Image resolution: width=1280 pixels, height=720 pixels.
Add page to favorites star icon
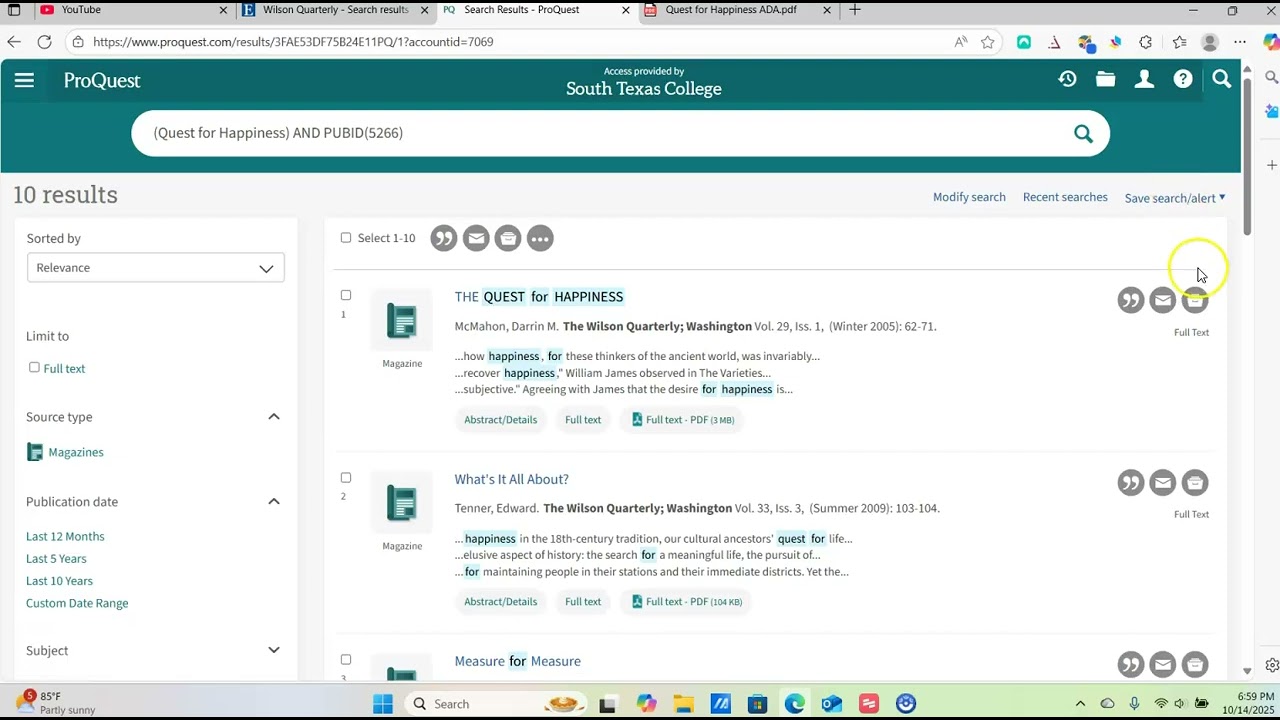[x=988, y=42]
